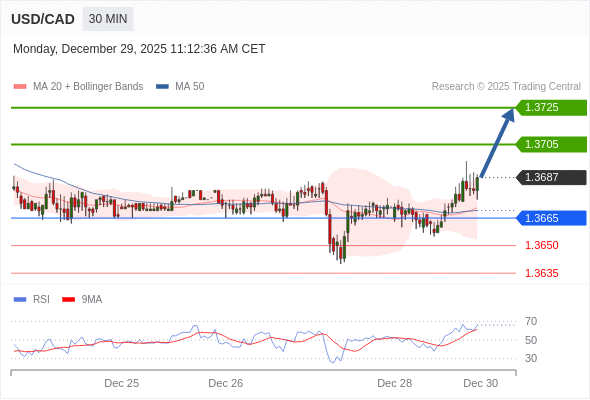
Task: Click the RSI 70 level label
Action: click(531, 322)
